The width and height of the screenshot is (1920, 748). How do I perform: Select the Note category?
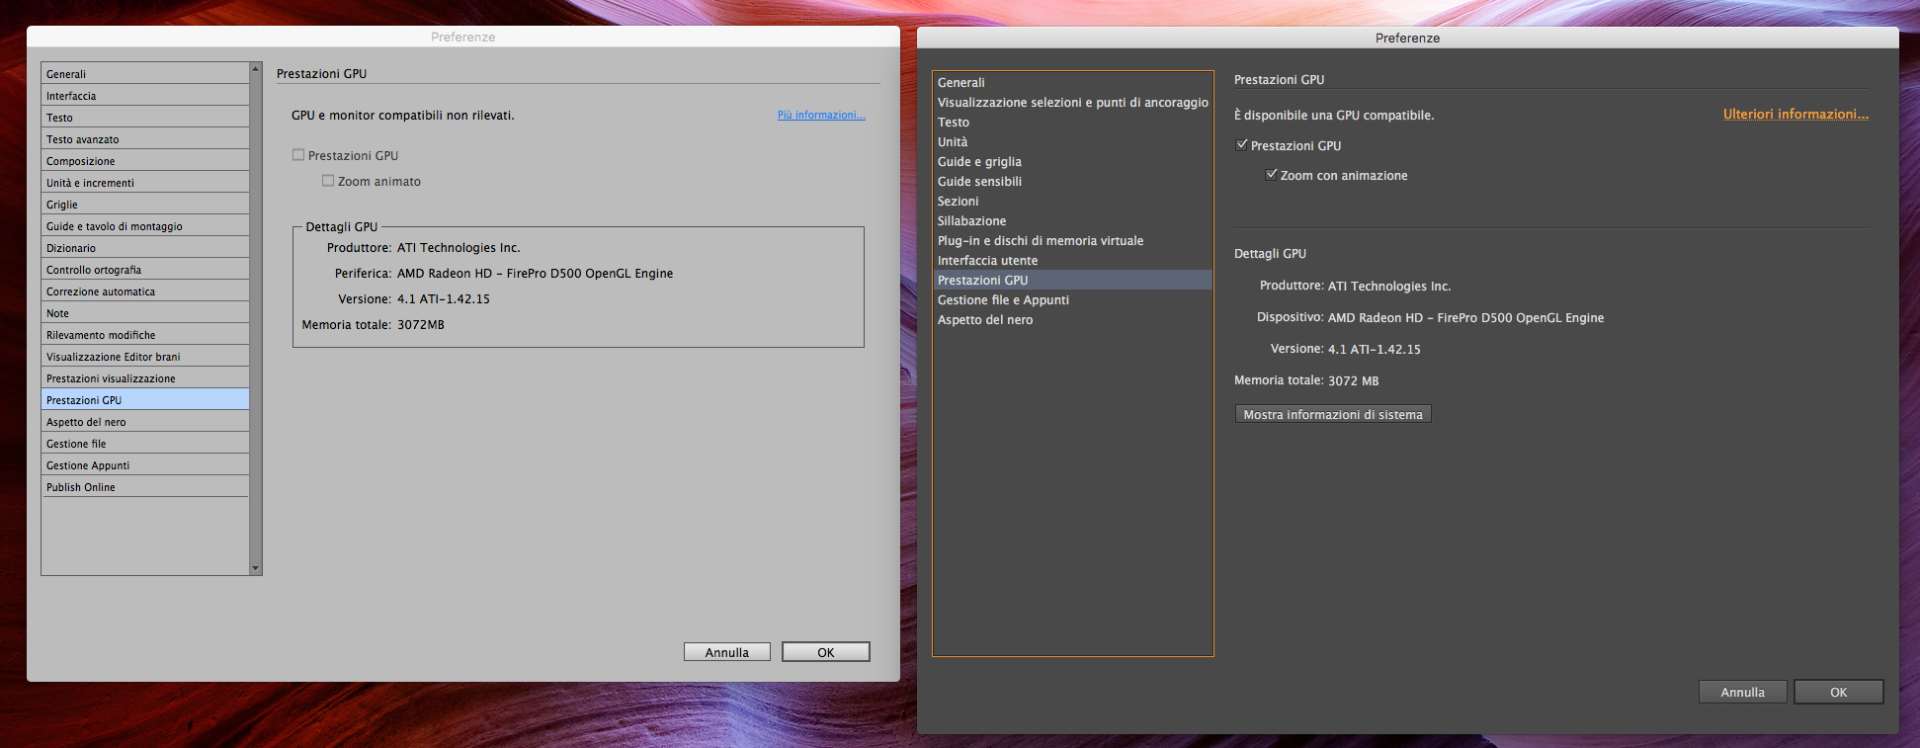click(x=145, y=313)
